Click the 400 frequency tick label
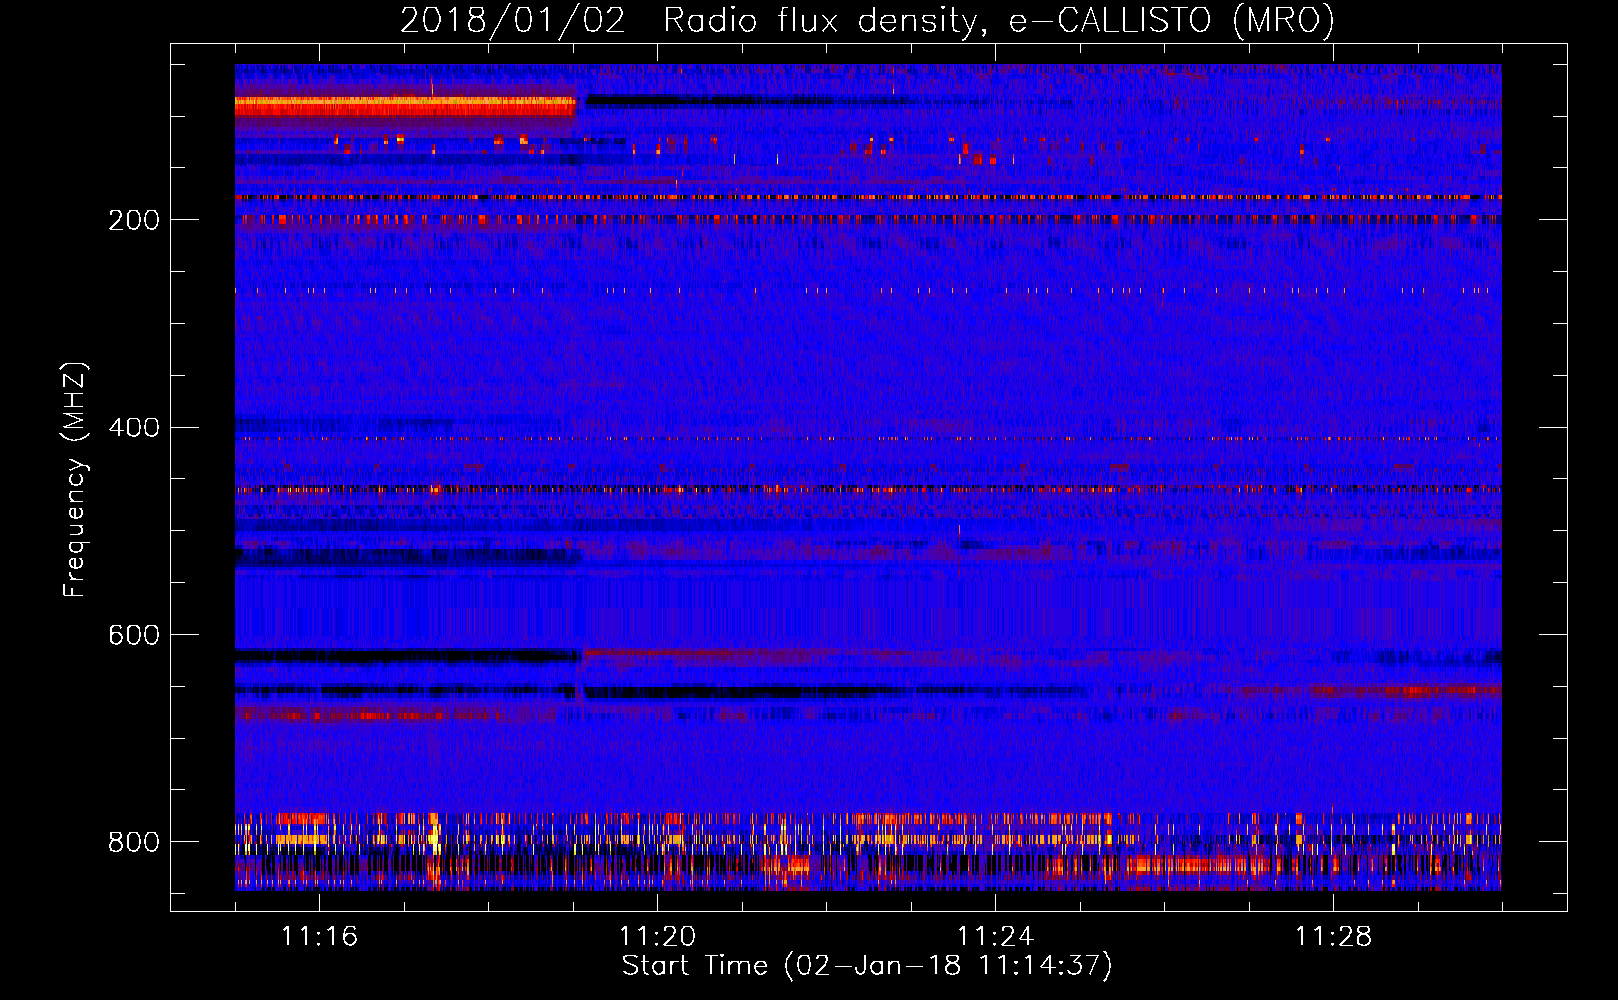The width and height of the screenshot is (1618, 1000). [134, 428]
